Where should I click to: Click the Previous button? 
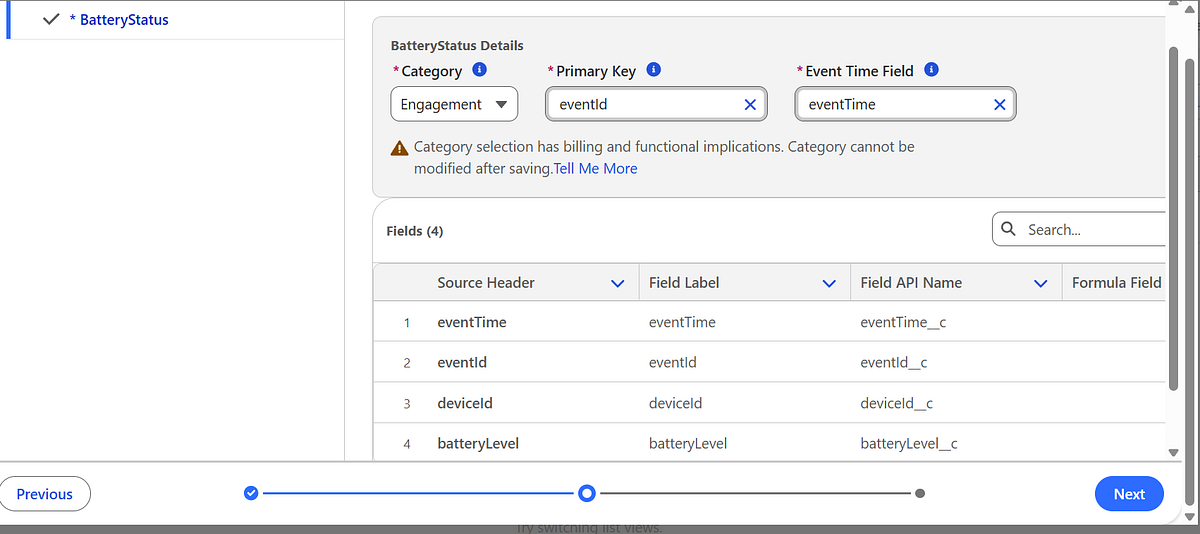tap(45, 493)
